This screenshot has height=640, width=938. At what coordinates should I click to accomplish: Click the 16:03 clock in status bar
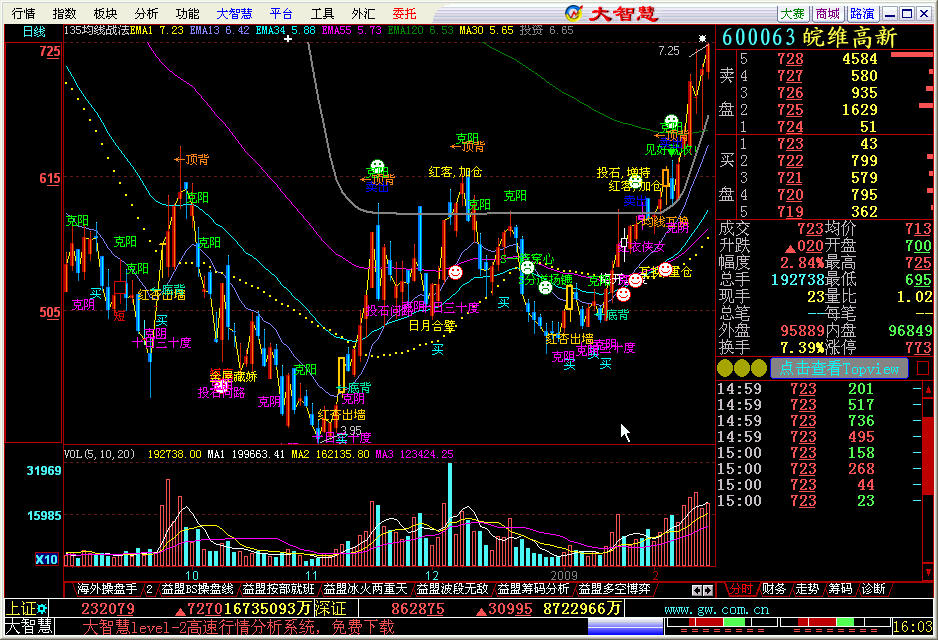(x=912, y=627)
